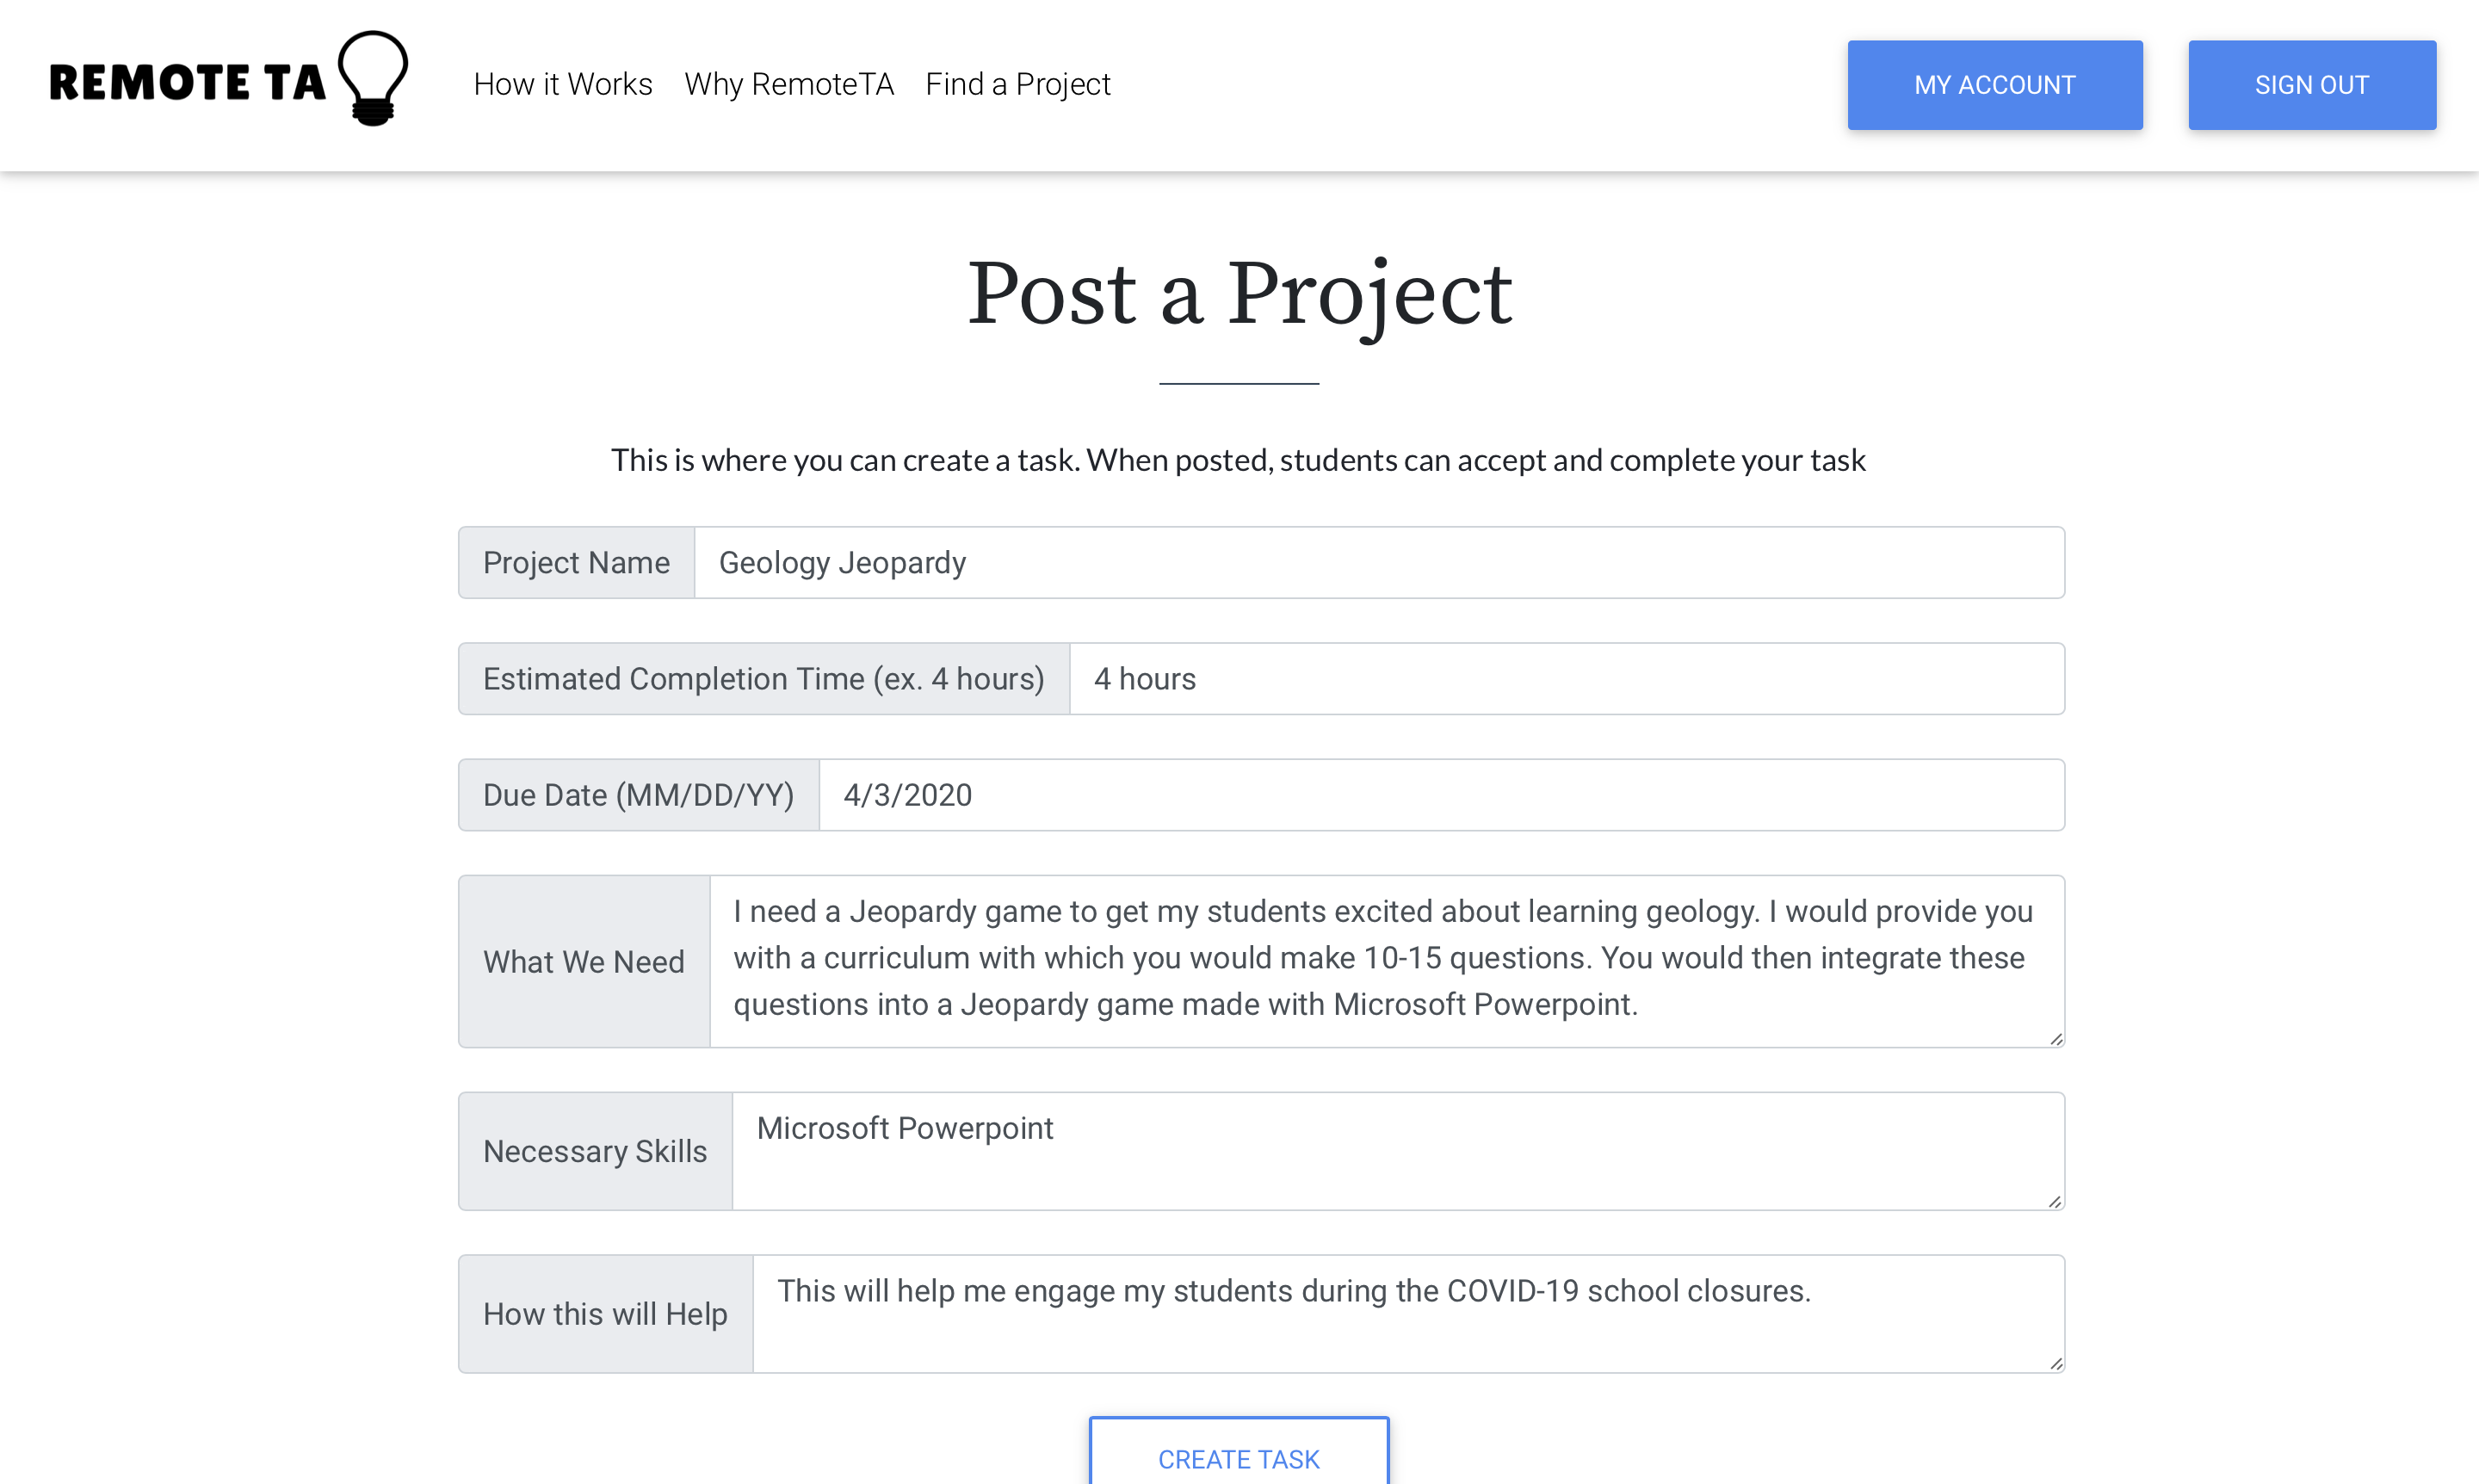Click the Project Name label
This screenshot has height=1484, width=2479.
(x=577, y=563)
